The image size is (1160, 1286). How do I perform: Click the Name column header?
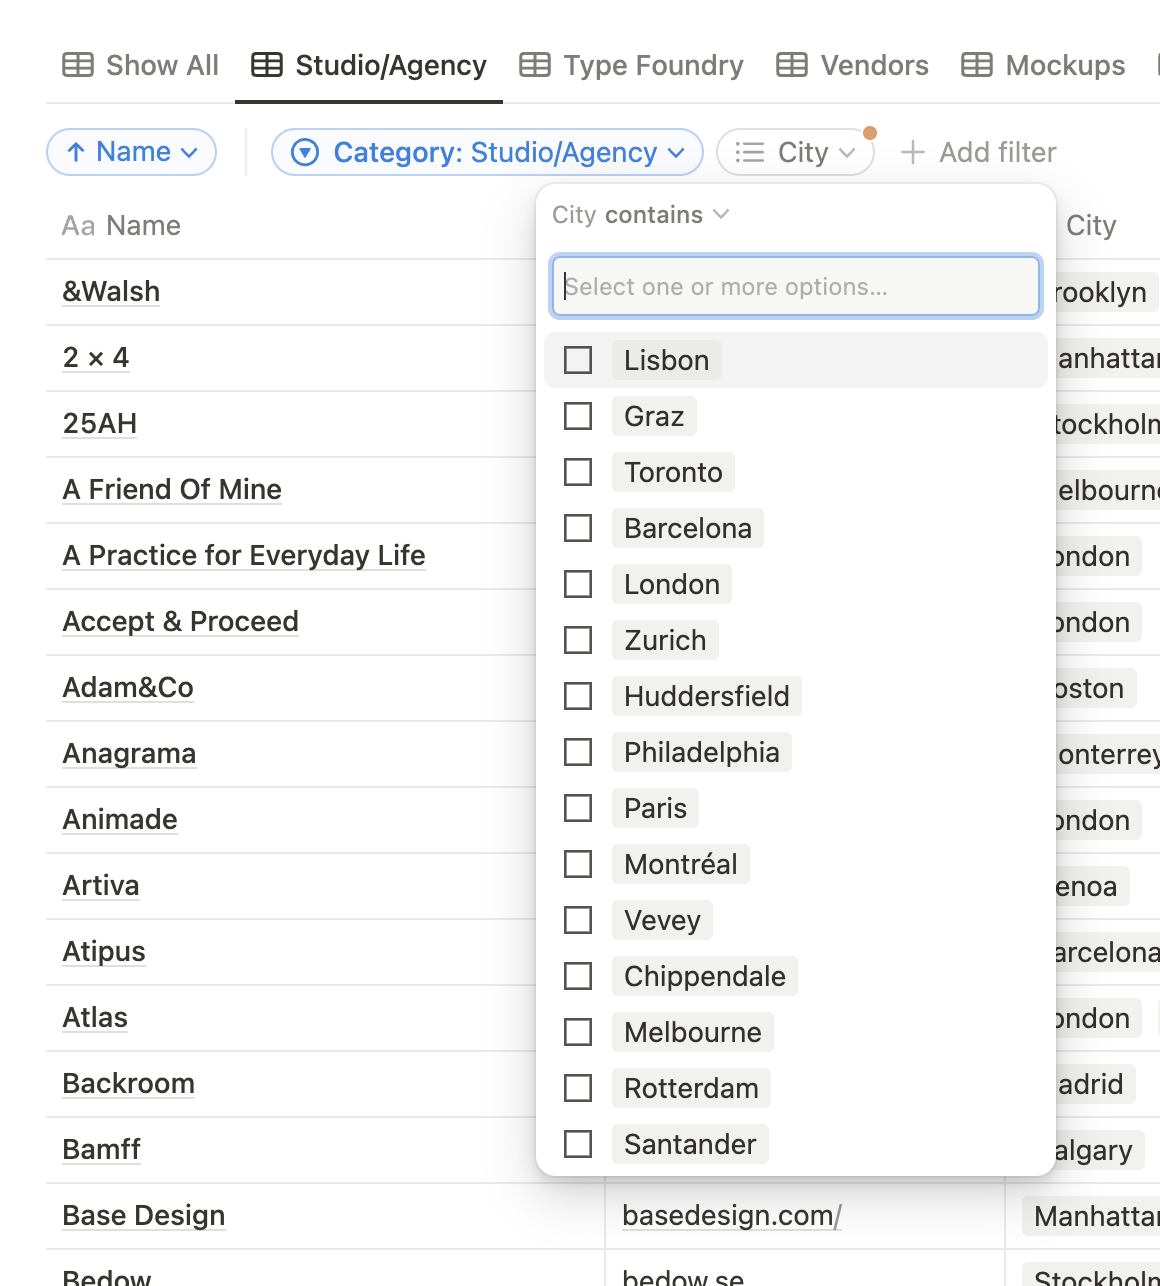121,226
